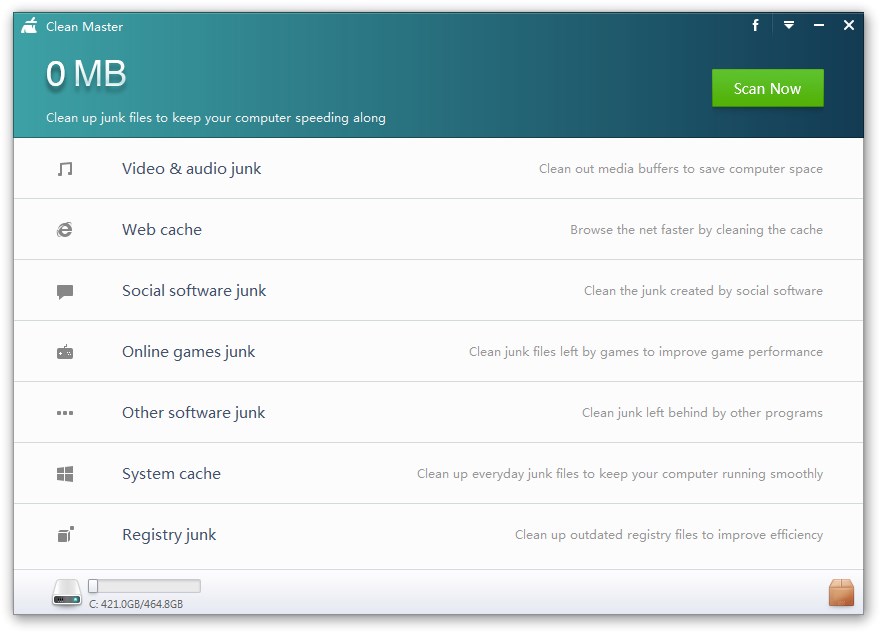Click 'Clean up outdated registry files' description
The width and height of the screenshot is (881, 634).
coord(669,535)
